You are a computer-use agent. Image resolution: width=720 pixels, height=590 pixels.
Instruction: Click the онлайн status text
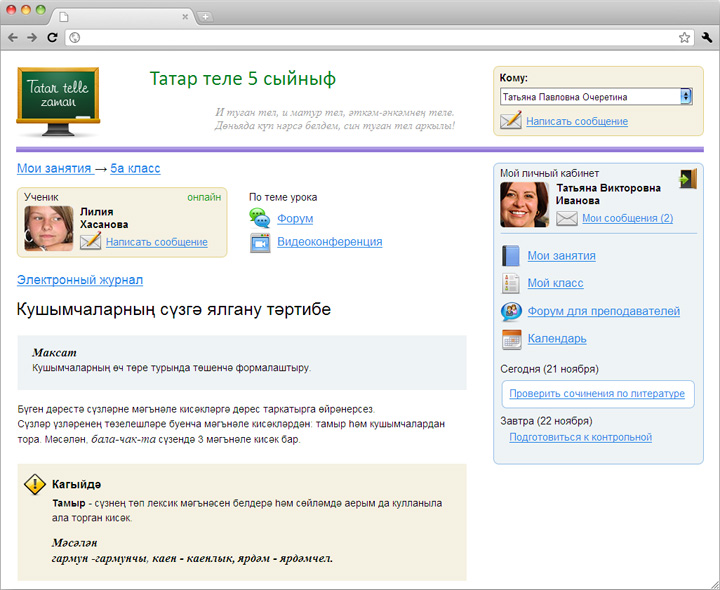coord(204,197)
